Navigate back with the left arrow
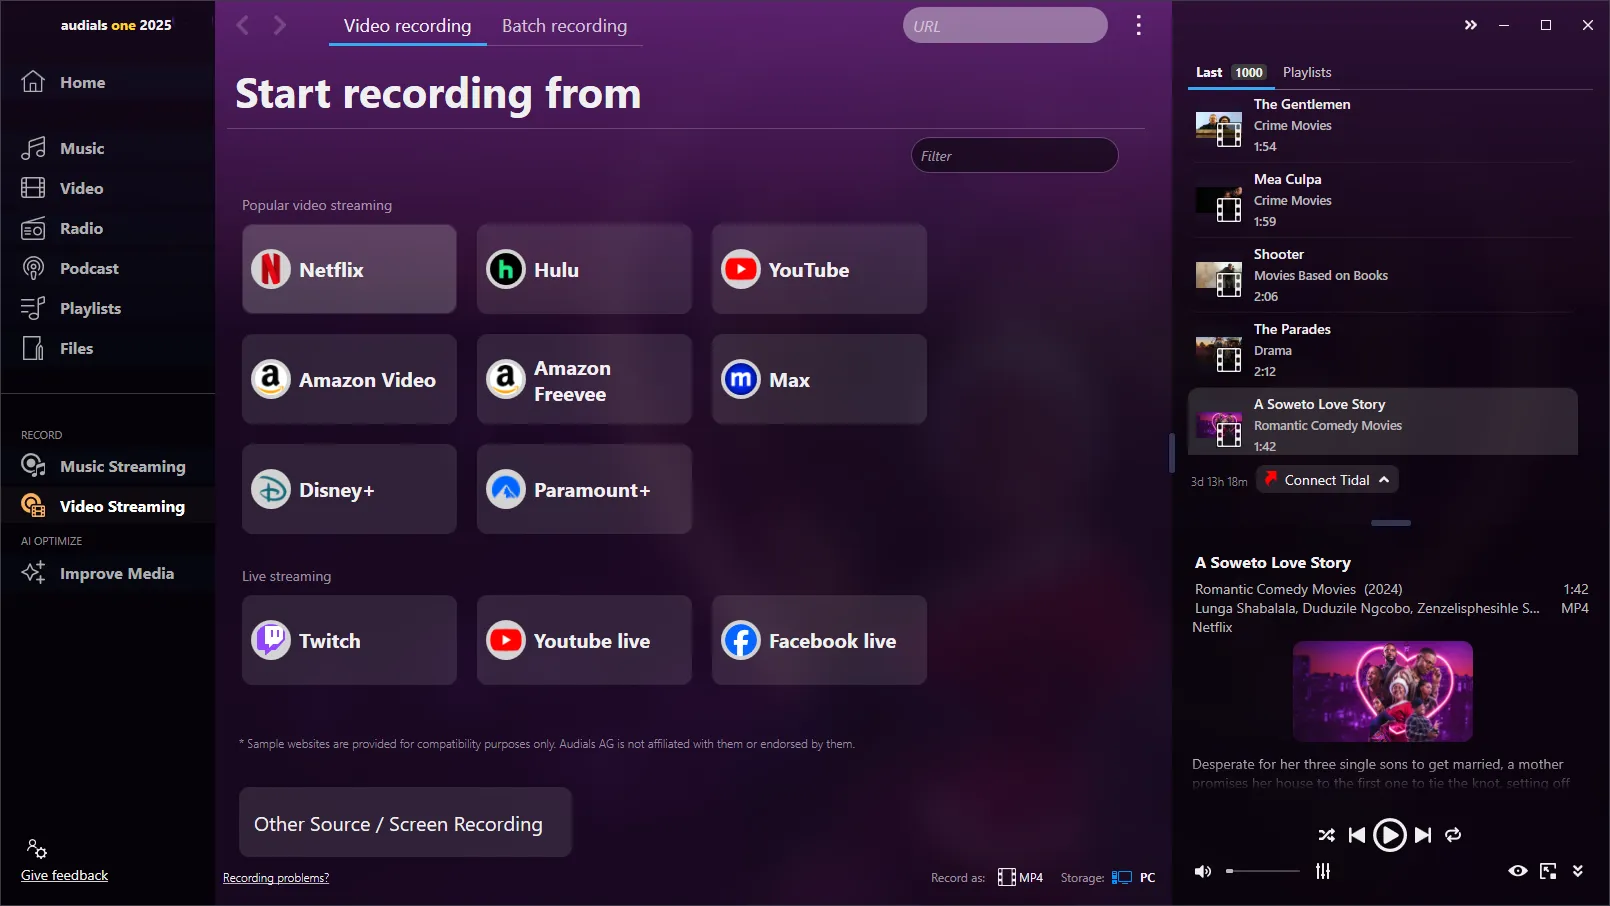The height and width of the screenshot is (906, 1610). (x=242, y=25)
